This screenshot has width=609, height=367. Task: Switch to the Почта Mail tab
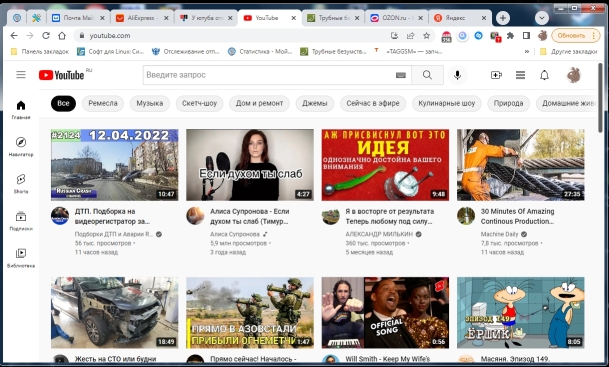pyautogui.click(x=78, y=18)
